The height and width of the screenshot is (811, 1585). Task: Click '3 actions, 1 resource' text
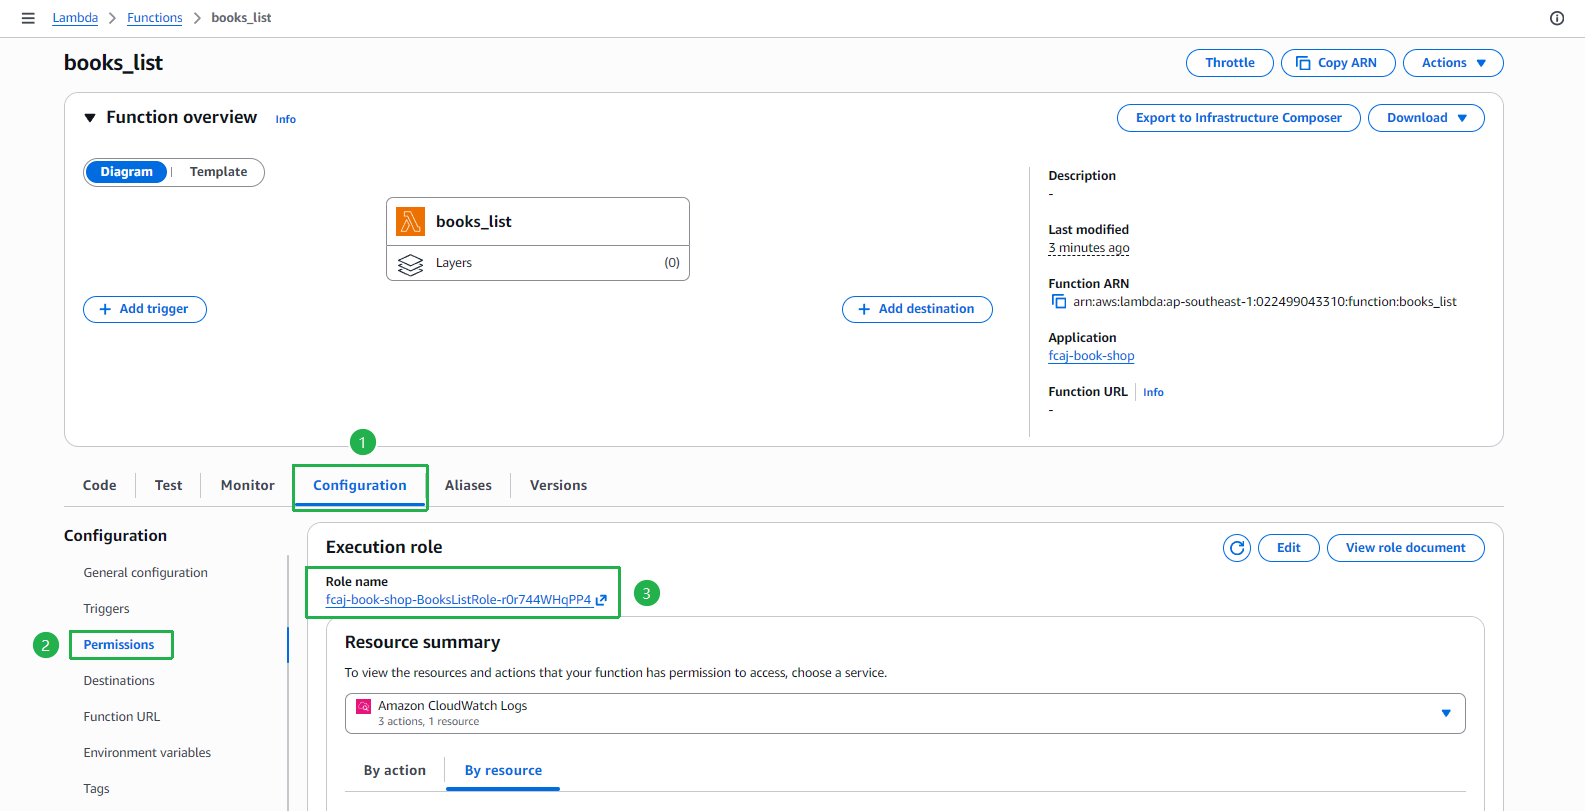point(428,722)
